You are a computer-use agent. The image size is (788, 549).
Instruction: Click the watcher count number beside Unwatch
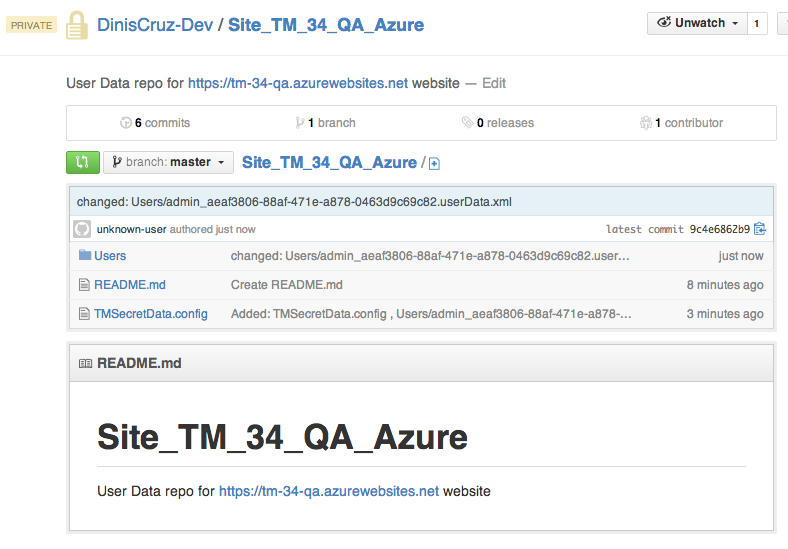tap(756, 23)
